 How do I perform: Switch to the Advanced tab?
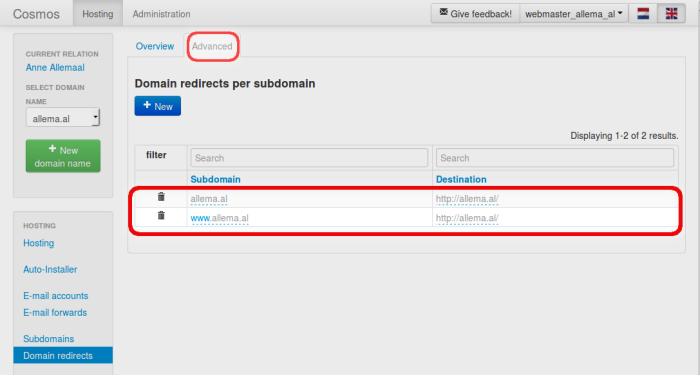coord(212,46)
